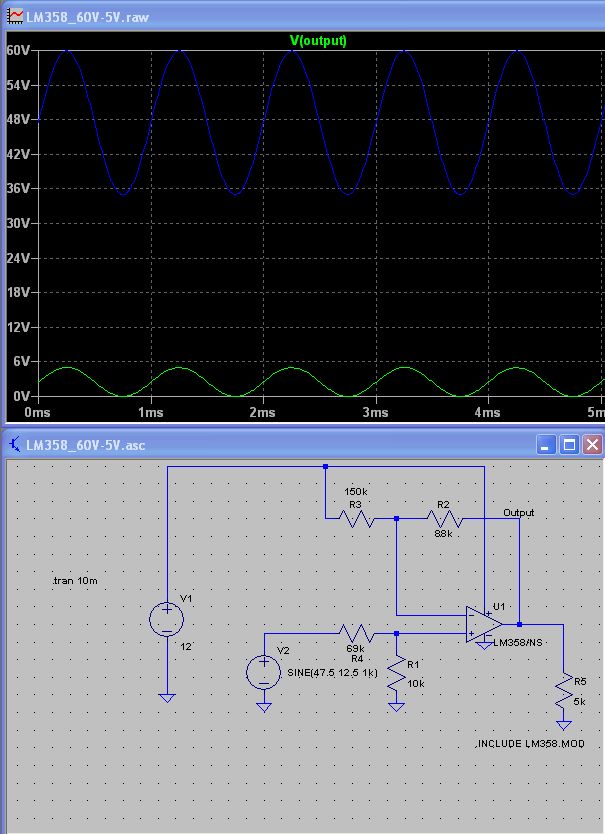Click the junction node between R3 and R2
This screenshot has height=834, width=605.
(x=396, y=518)
